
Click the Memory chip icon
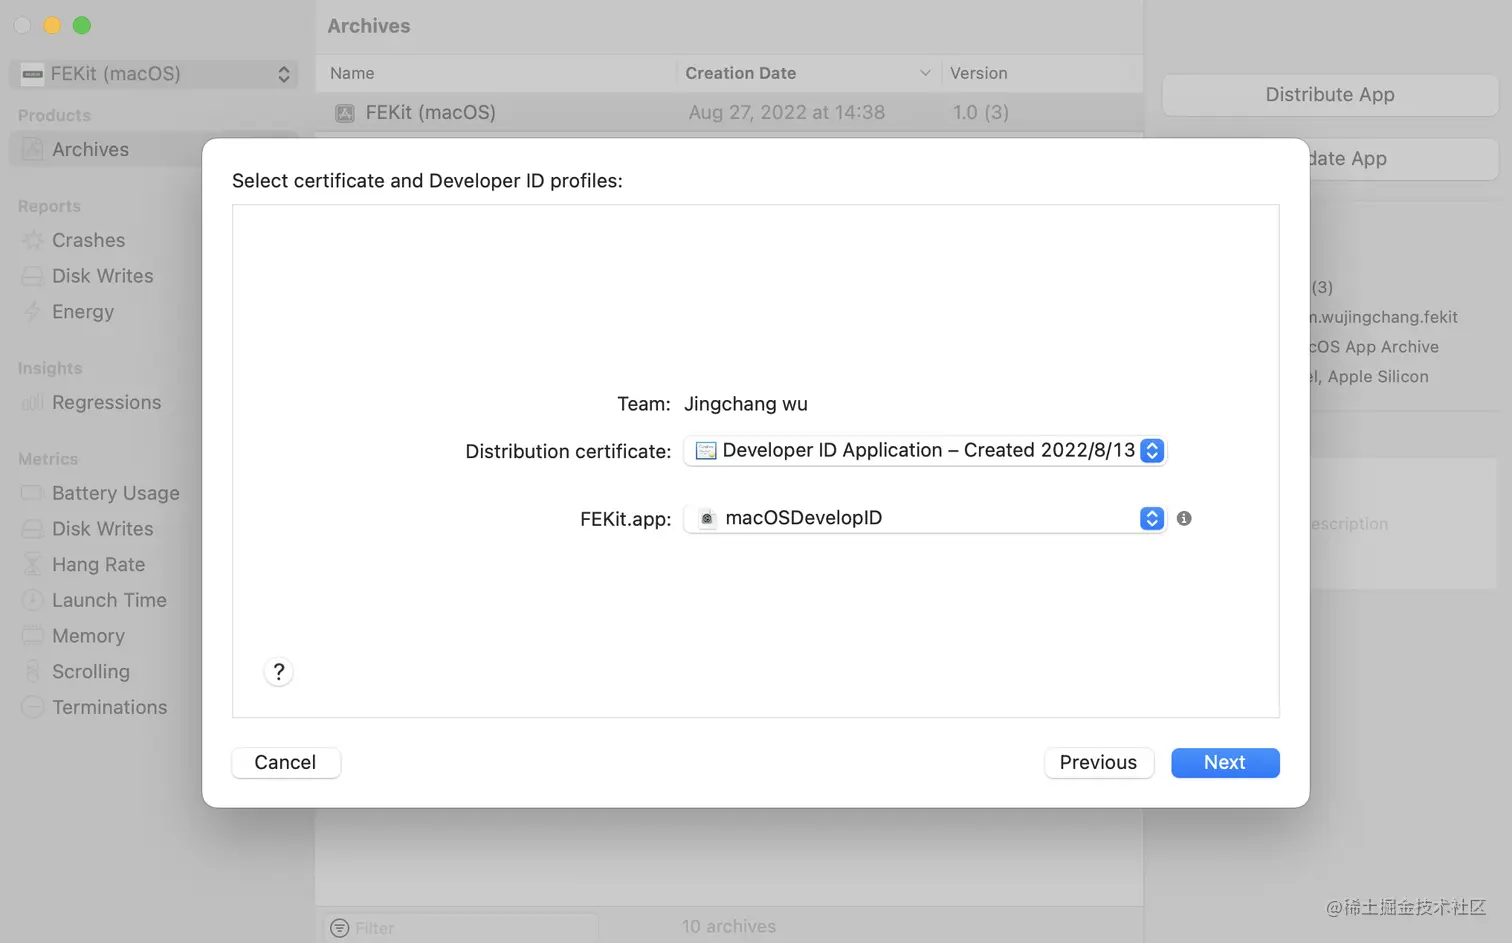point(33,636)
